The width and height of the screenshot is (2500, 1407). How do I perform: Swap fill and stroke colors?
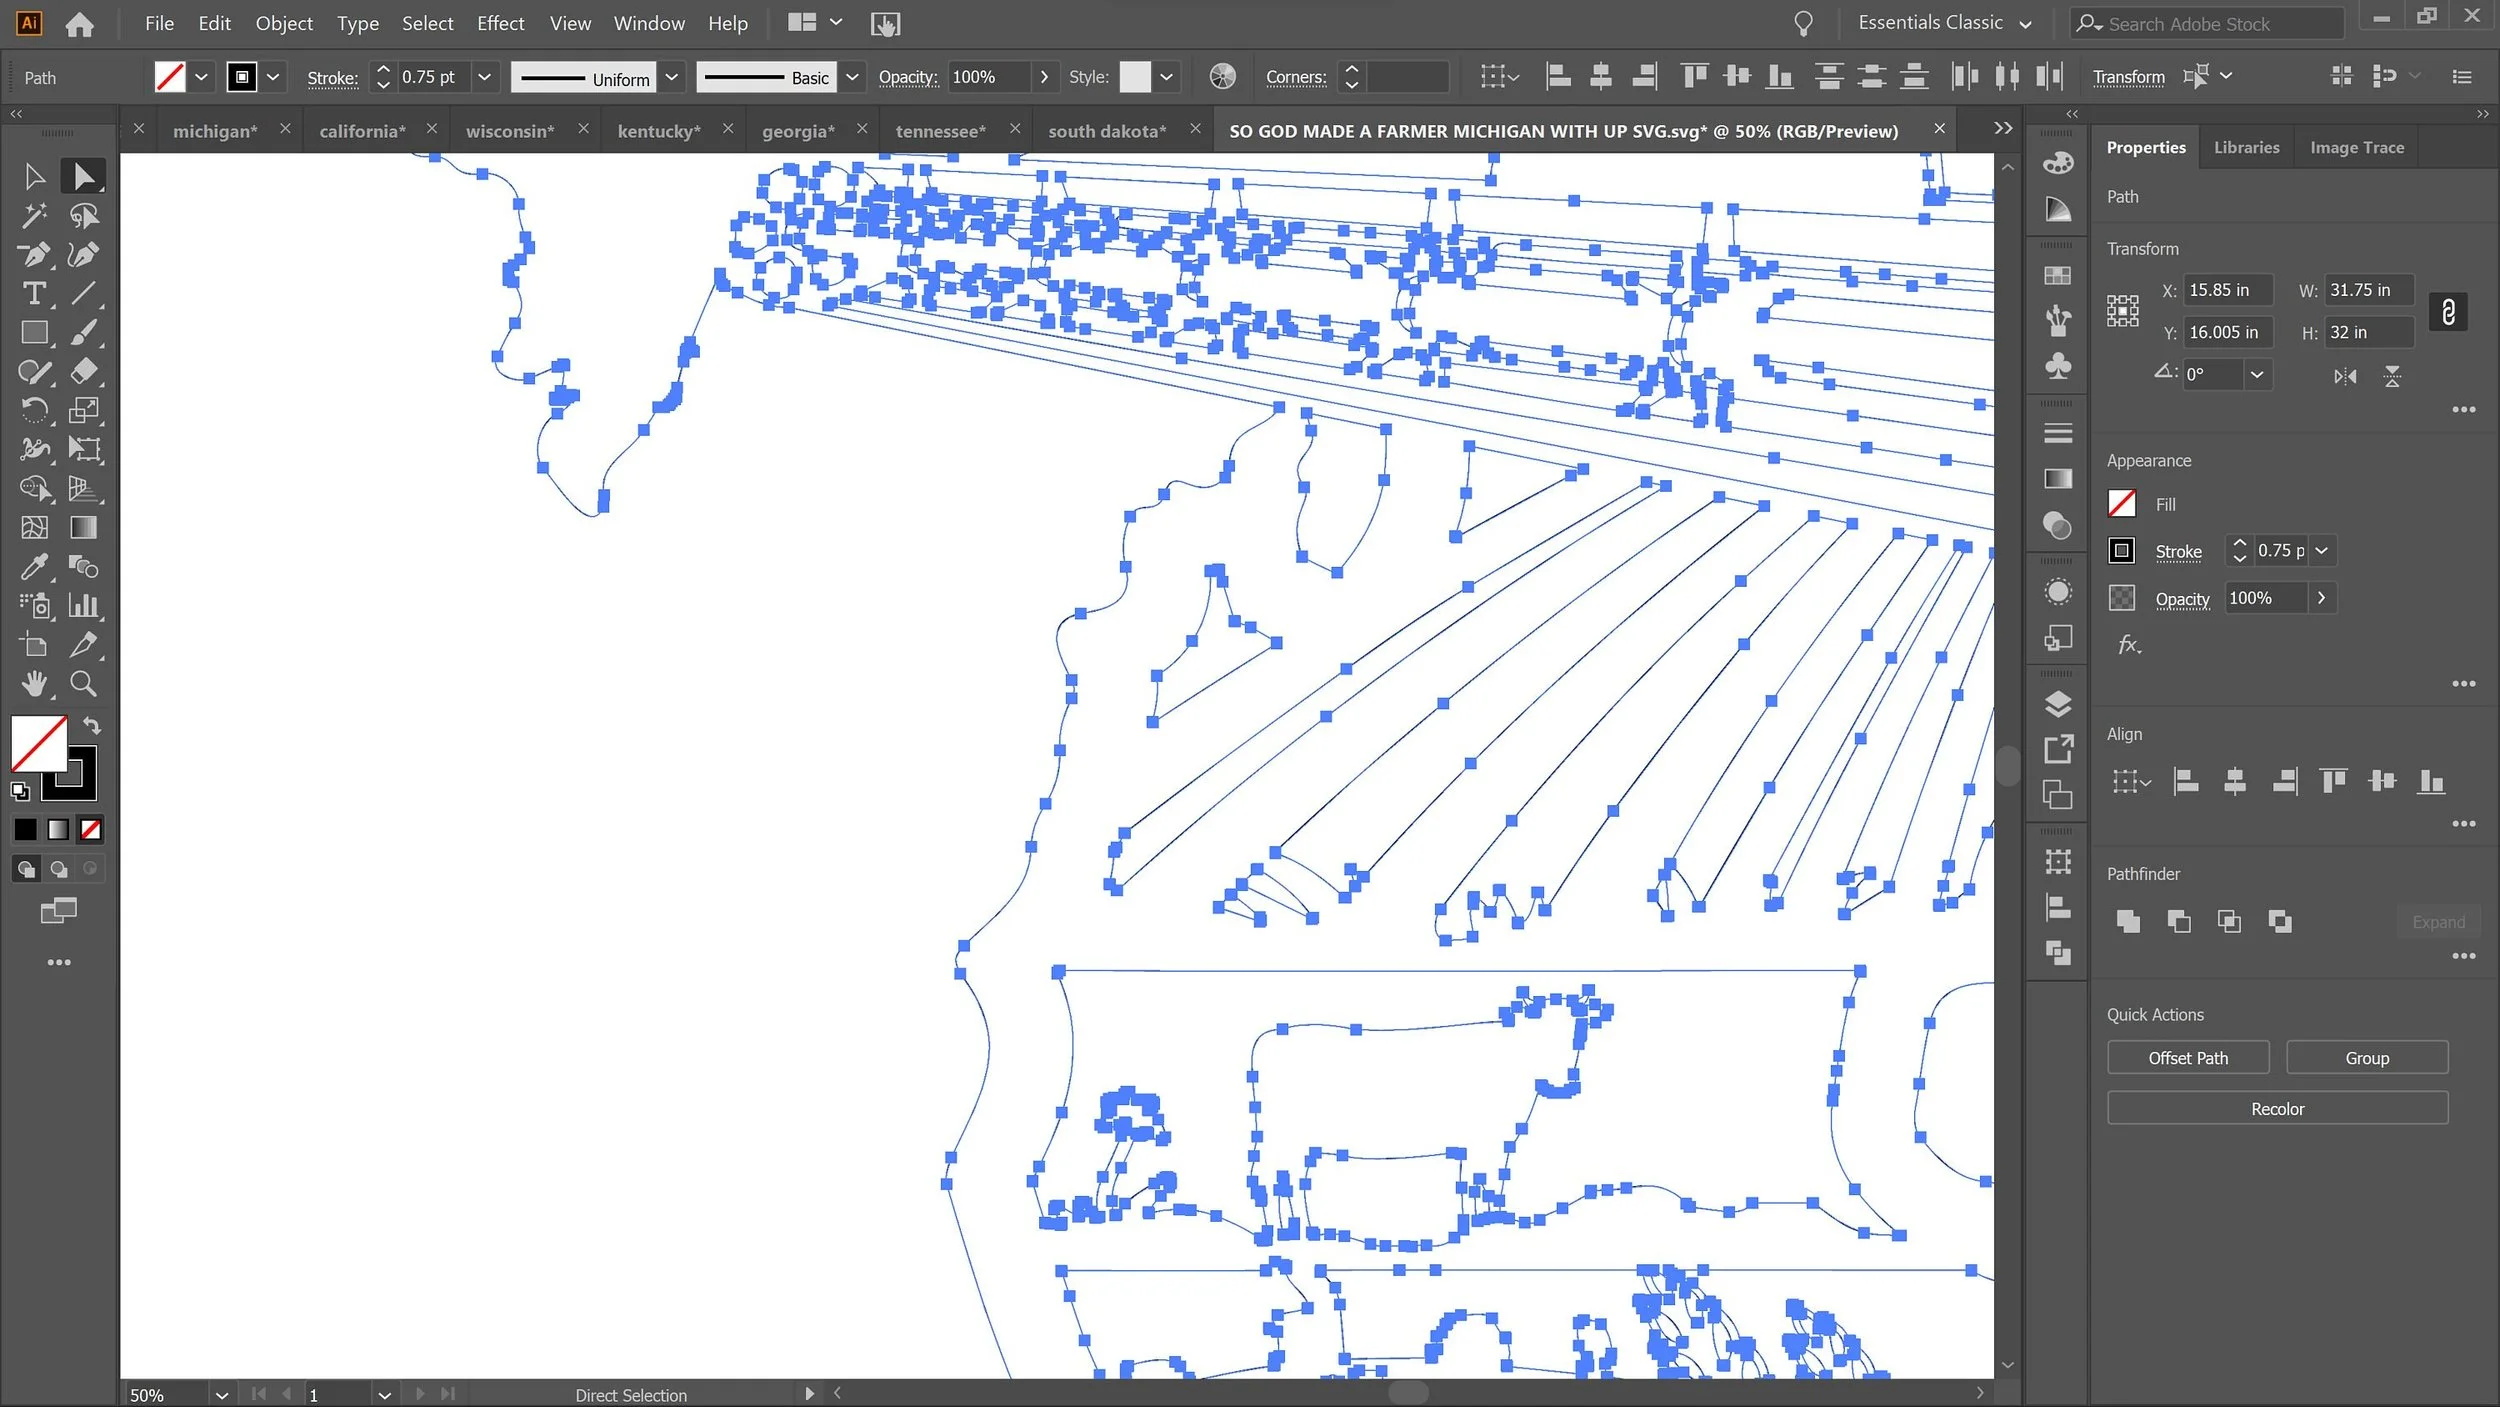click(x=92, y=726)
